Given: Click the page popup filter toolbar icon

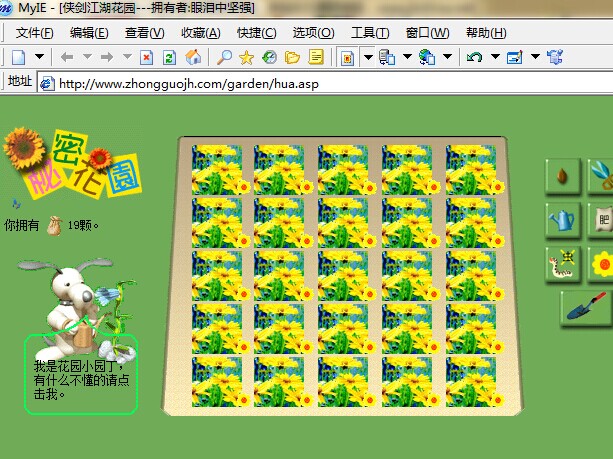Looking at the screenshot, I should (347, 58).
